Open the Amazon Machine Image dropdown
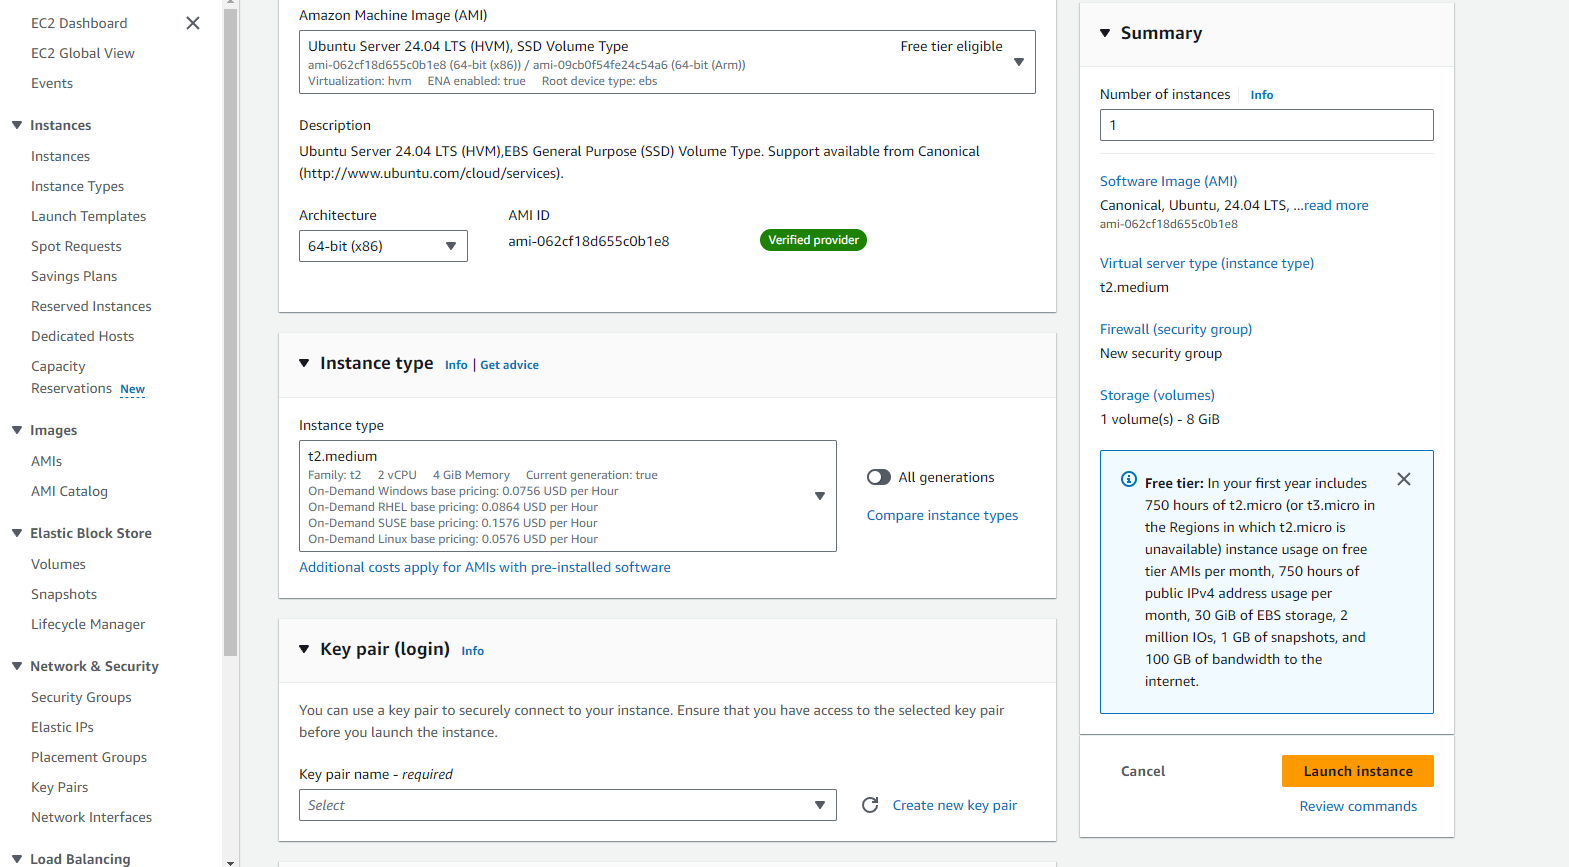The width and height of the screenshot is (1569, 867). tap(667, 62)
